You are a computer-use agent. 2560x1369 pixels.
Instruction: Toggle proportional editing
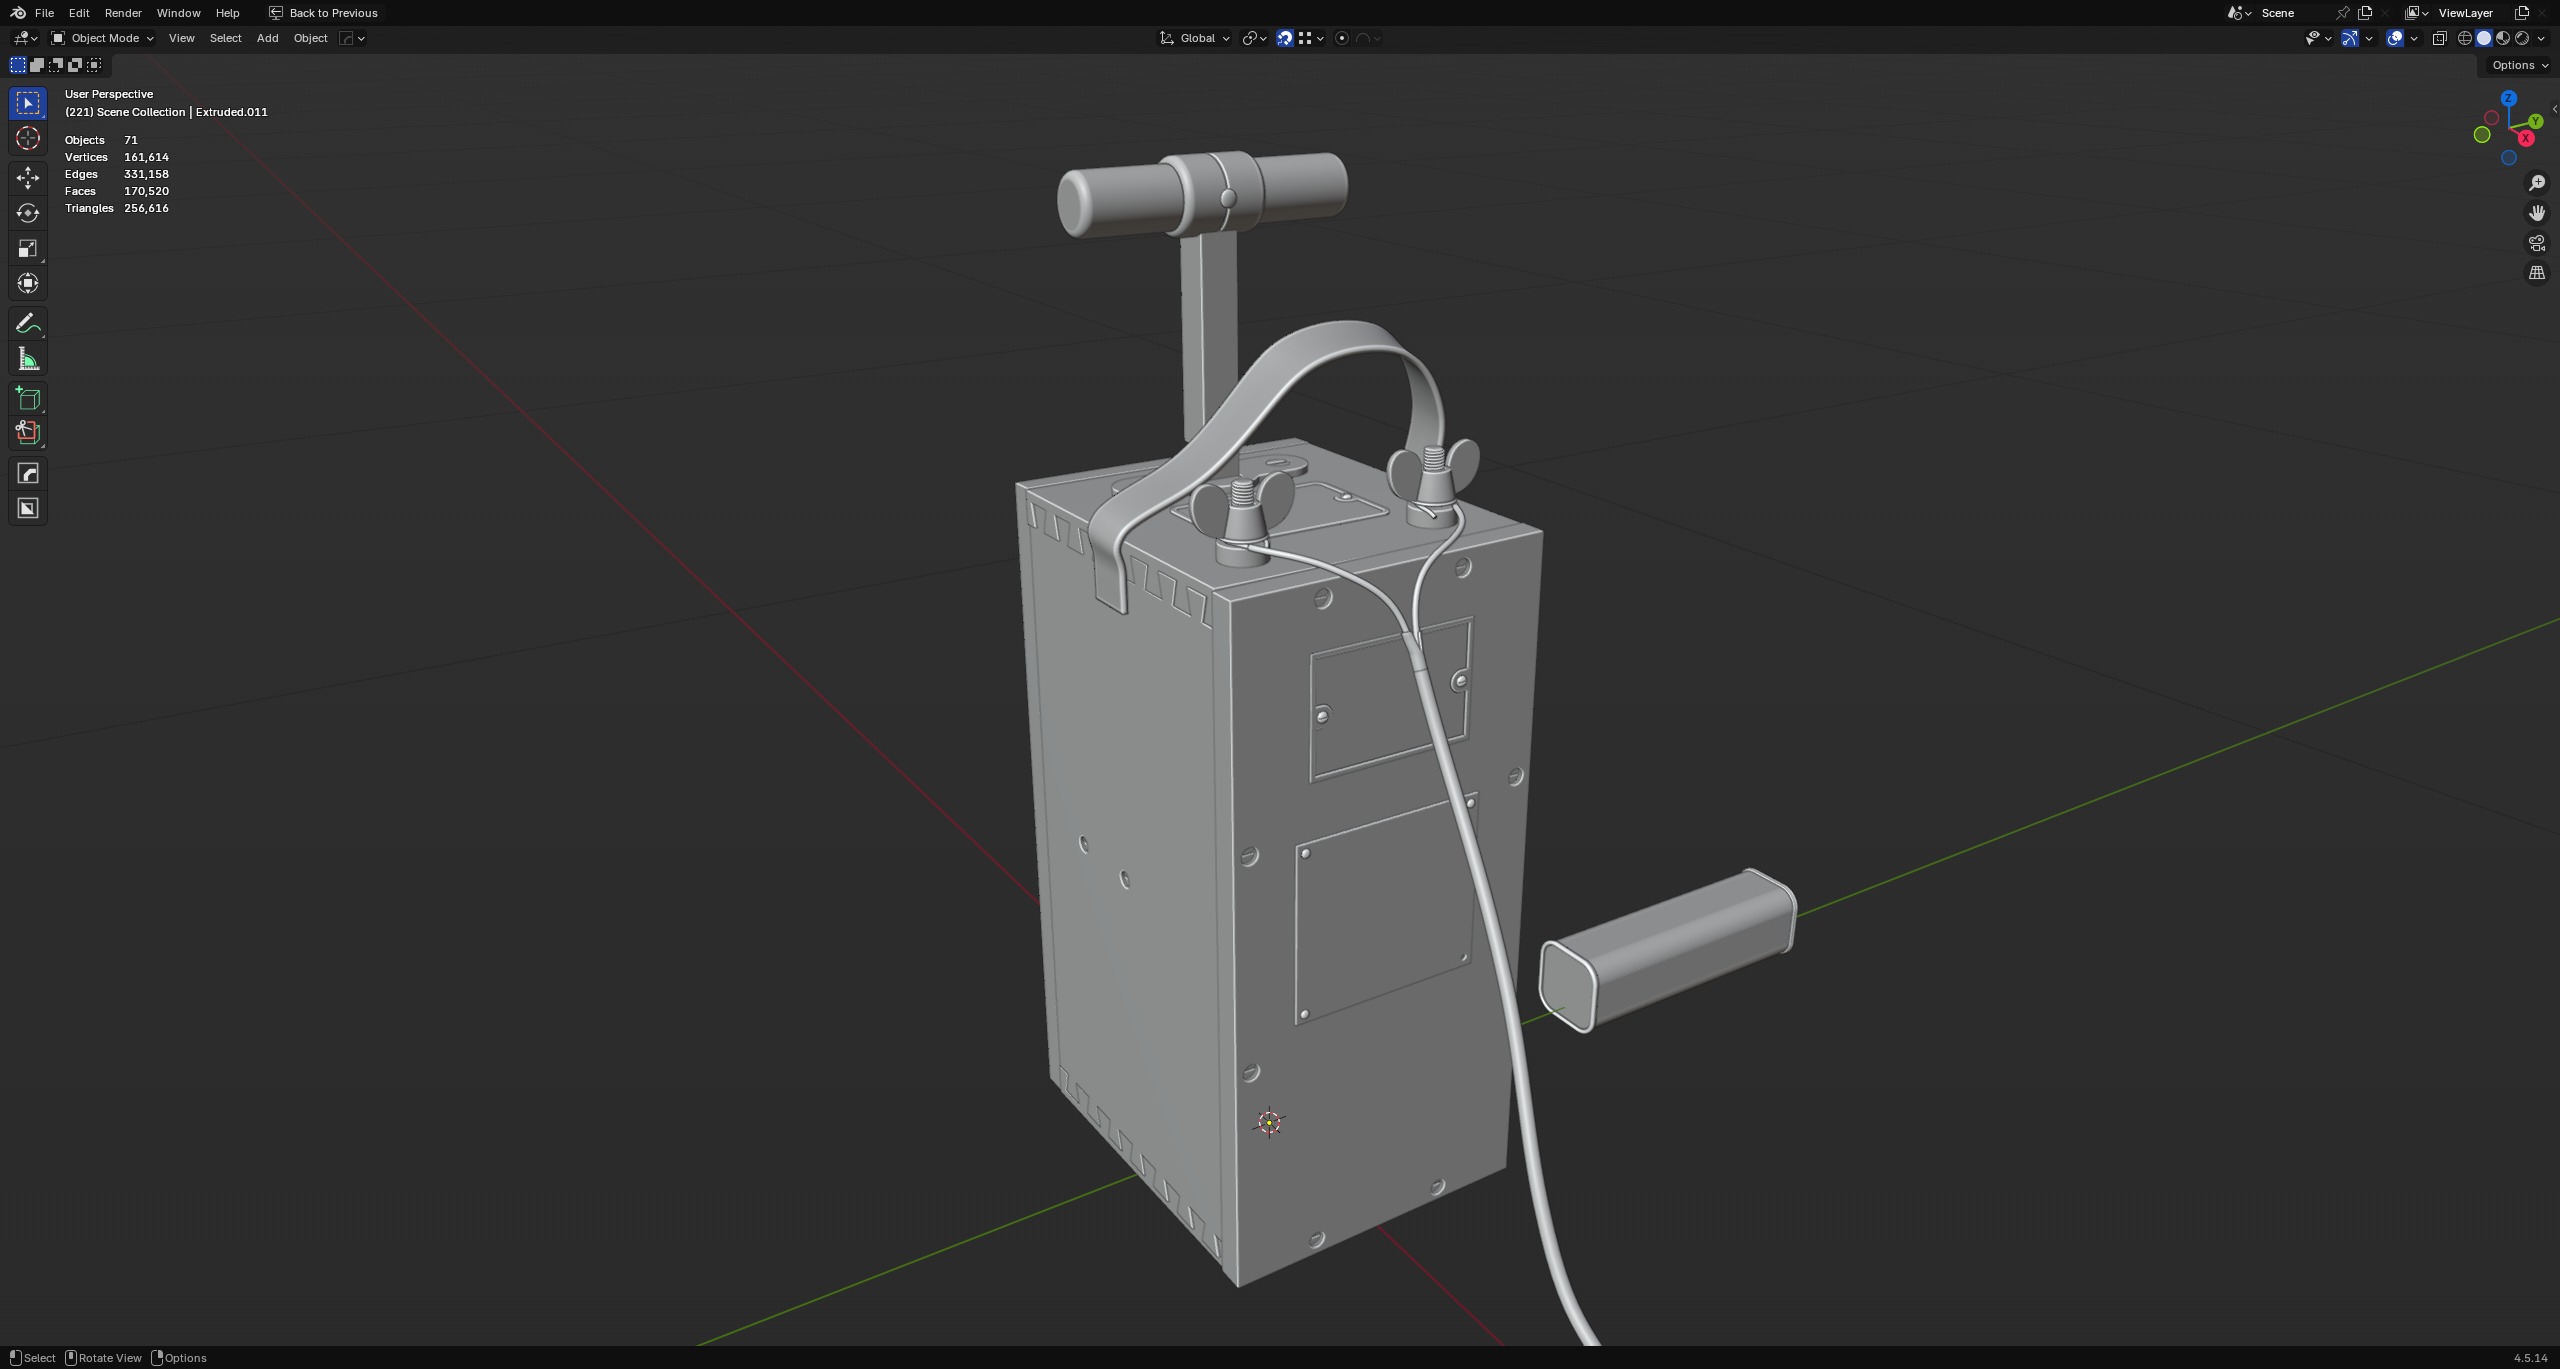tap(1342, 38)
